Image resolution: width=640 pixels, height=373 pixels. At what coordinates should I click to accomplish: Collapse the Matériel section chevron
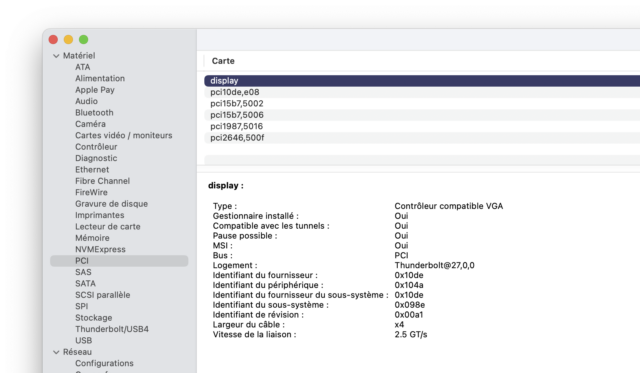(x=56, y=56)
